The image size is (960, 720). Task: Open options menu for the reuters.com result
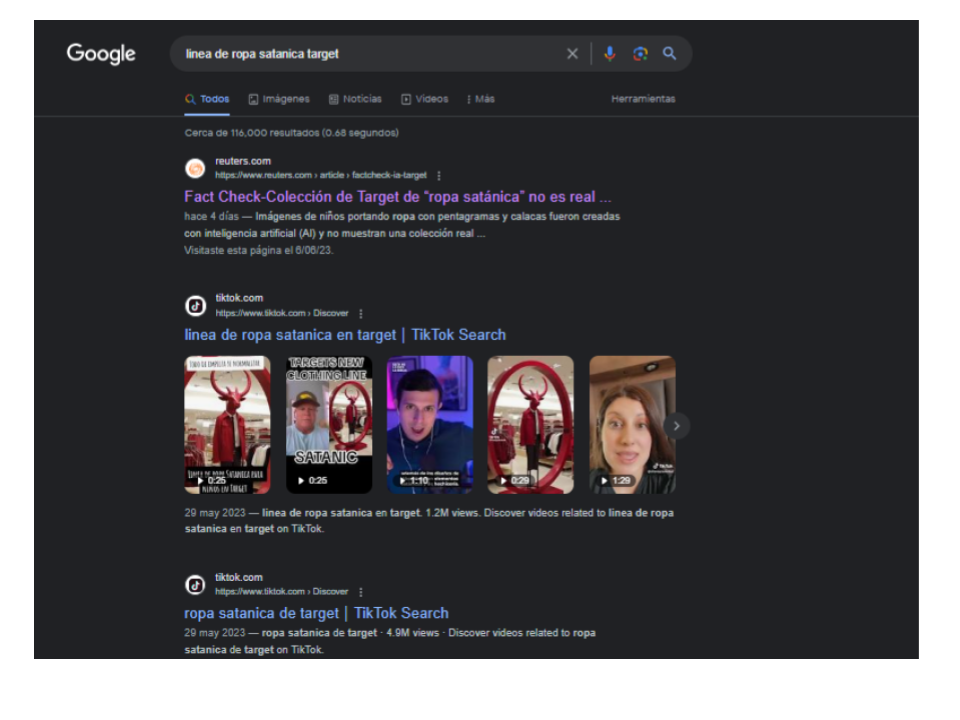click(439, 176)
